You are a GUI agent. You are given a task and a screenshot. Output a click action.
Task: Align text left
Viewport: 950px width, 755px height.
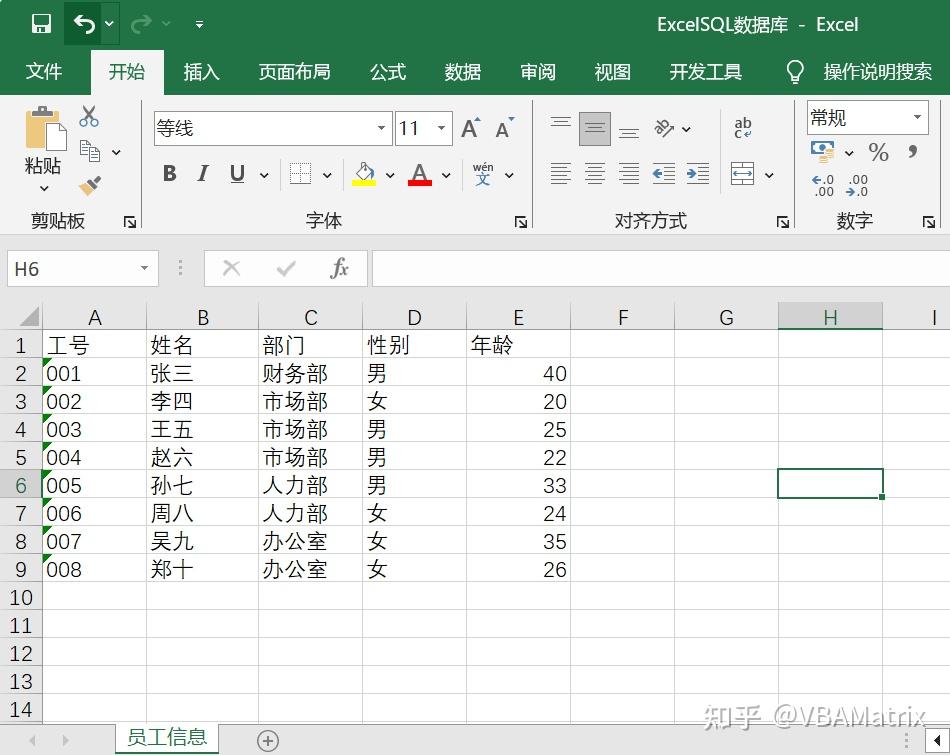[x=560, y=174]
